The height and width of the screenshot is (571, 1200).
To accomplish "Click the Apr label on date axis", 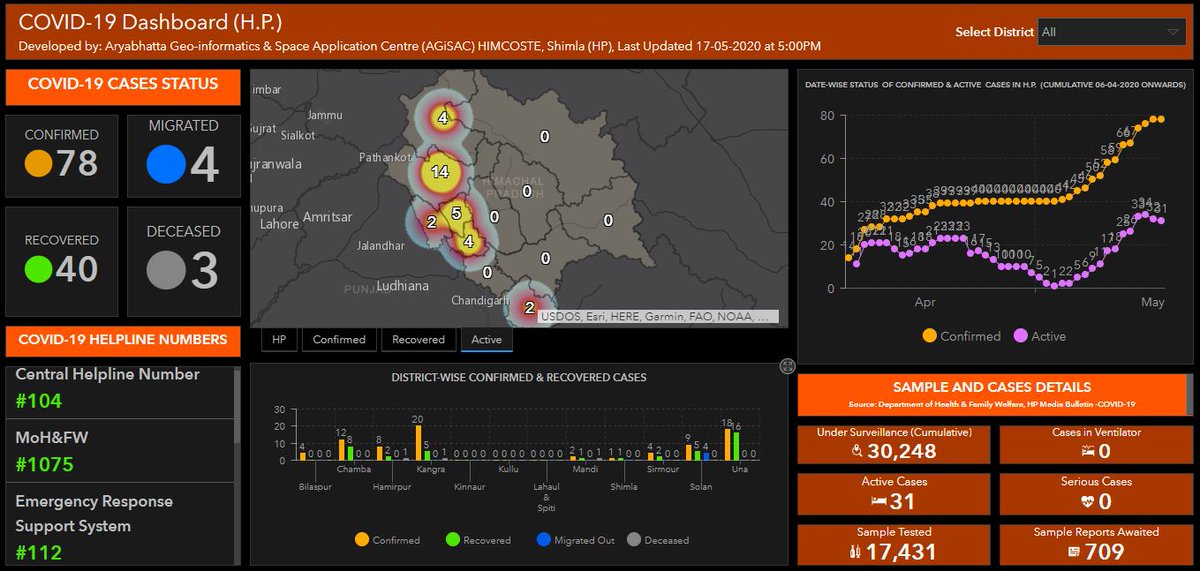I will click(x=925, y=302).
